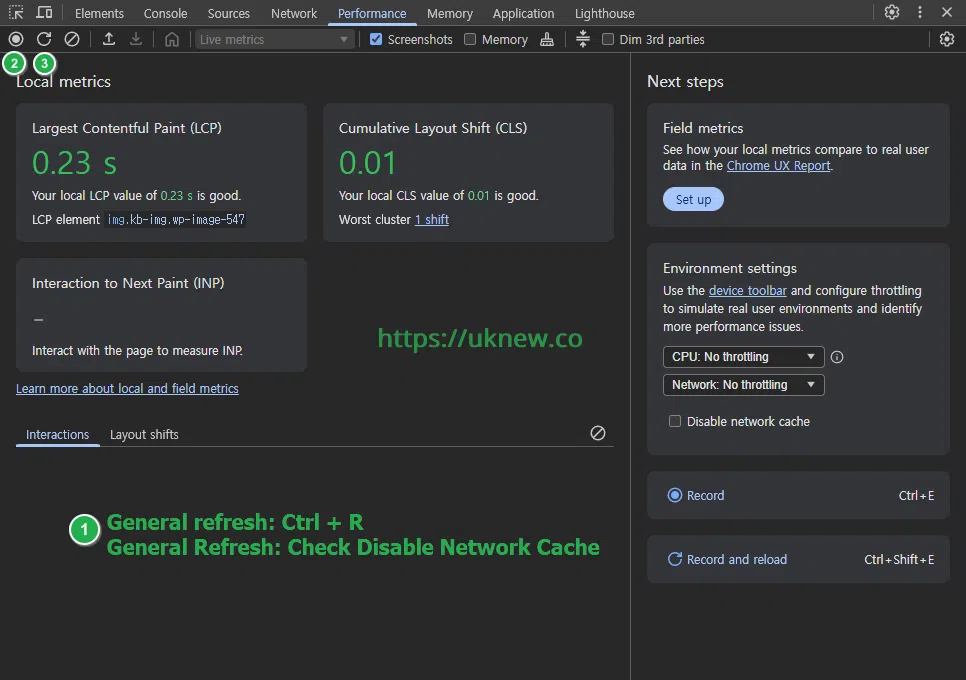Enable Dim 3rd parties checkbox
966x680 pixels.
608,39
